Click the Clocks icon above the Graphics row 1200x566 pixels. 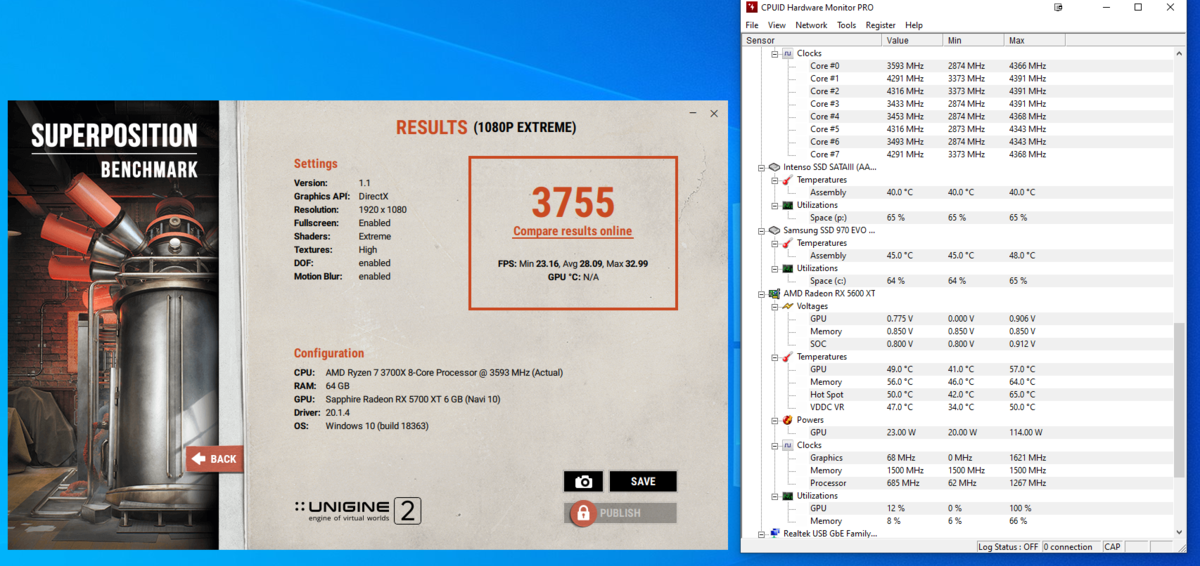point(788,445)
